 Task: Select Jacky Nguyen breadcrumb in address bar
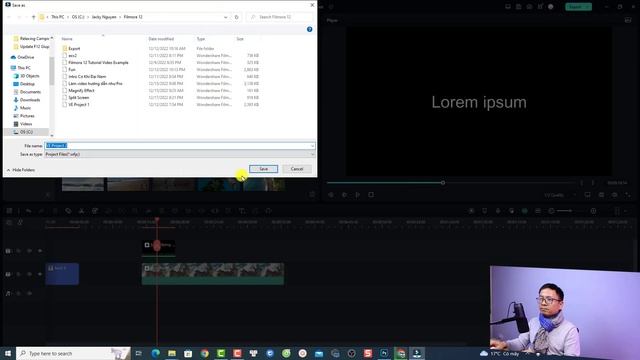104,17
